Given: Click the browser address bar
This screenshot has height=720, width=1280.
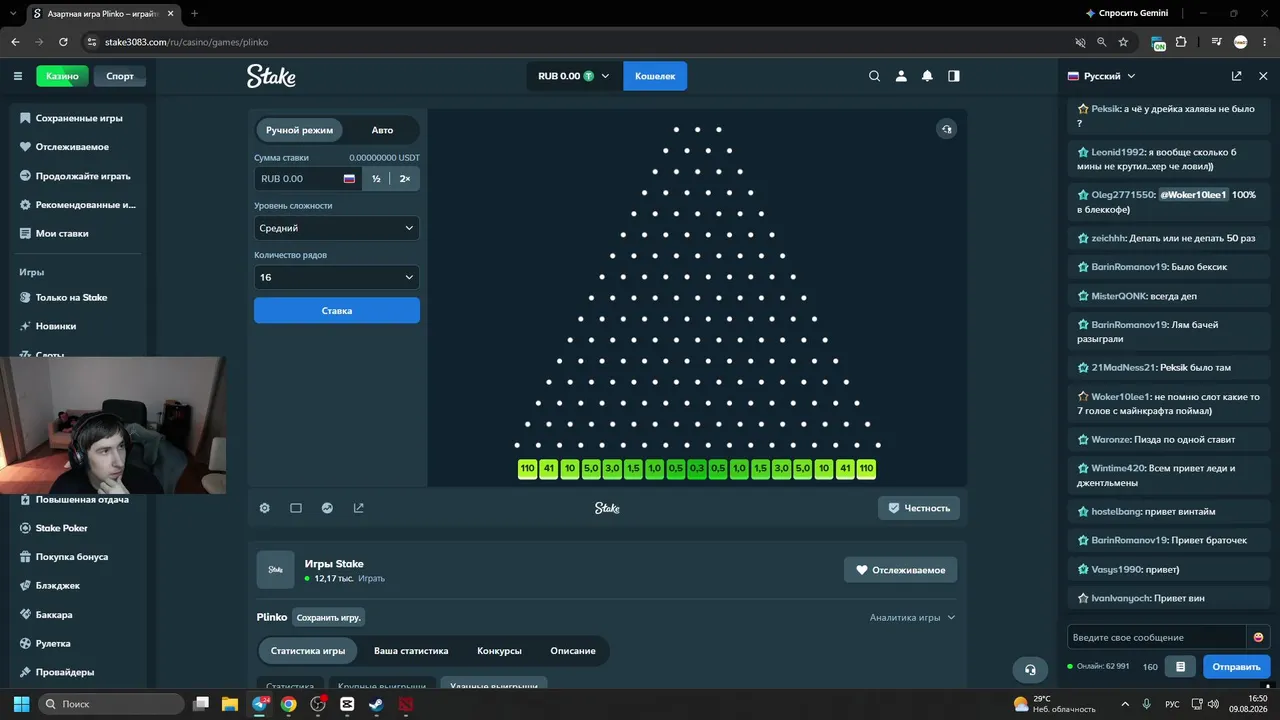Looking at the screenshot, I should 570,42.
